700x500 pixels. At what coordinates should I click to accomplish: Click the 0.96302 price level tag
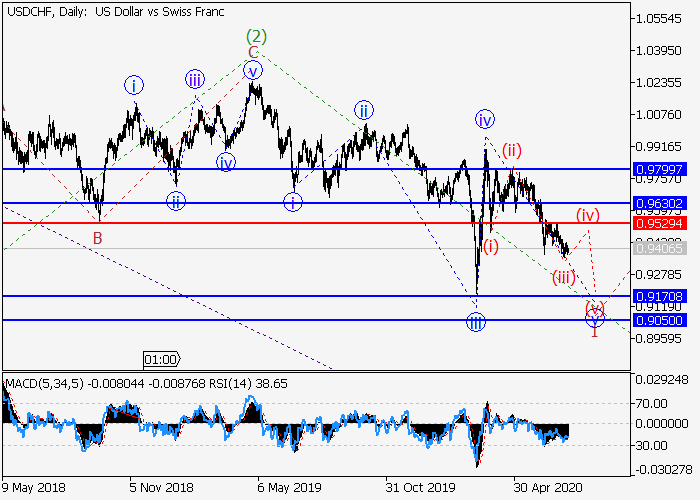coord(657,203)
